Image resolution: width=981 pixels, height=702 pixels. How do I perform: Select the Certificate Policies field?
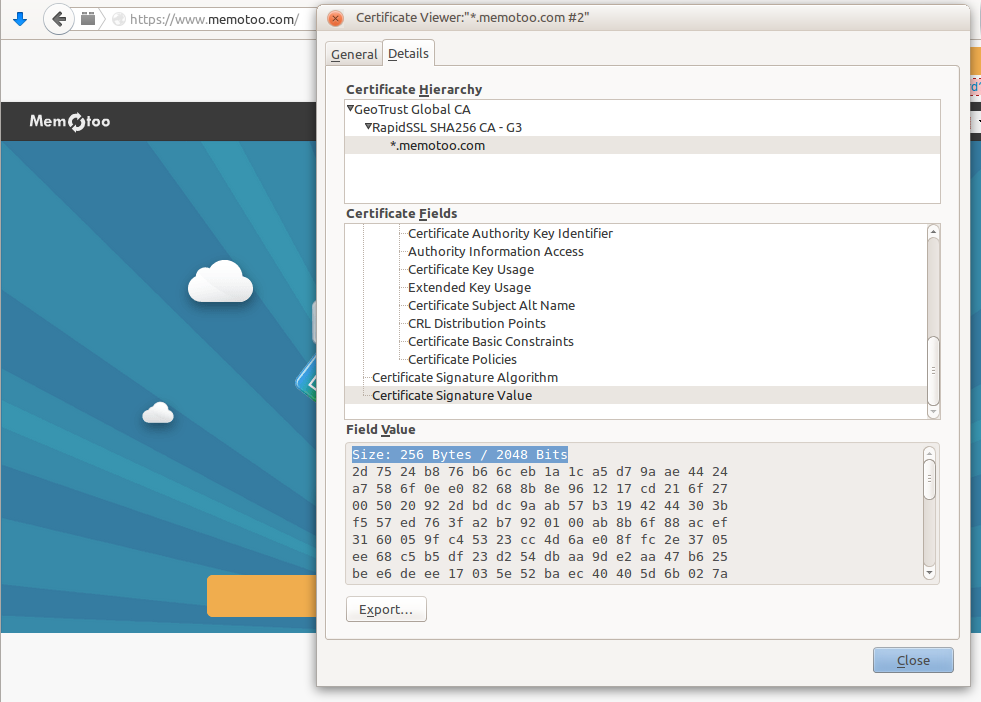tap(462, 360)
